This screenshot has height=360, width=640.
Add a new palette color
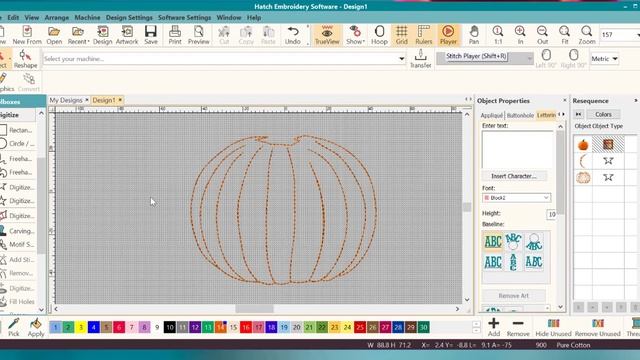(494, 327)
